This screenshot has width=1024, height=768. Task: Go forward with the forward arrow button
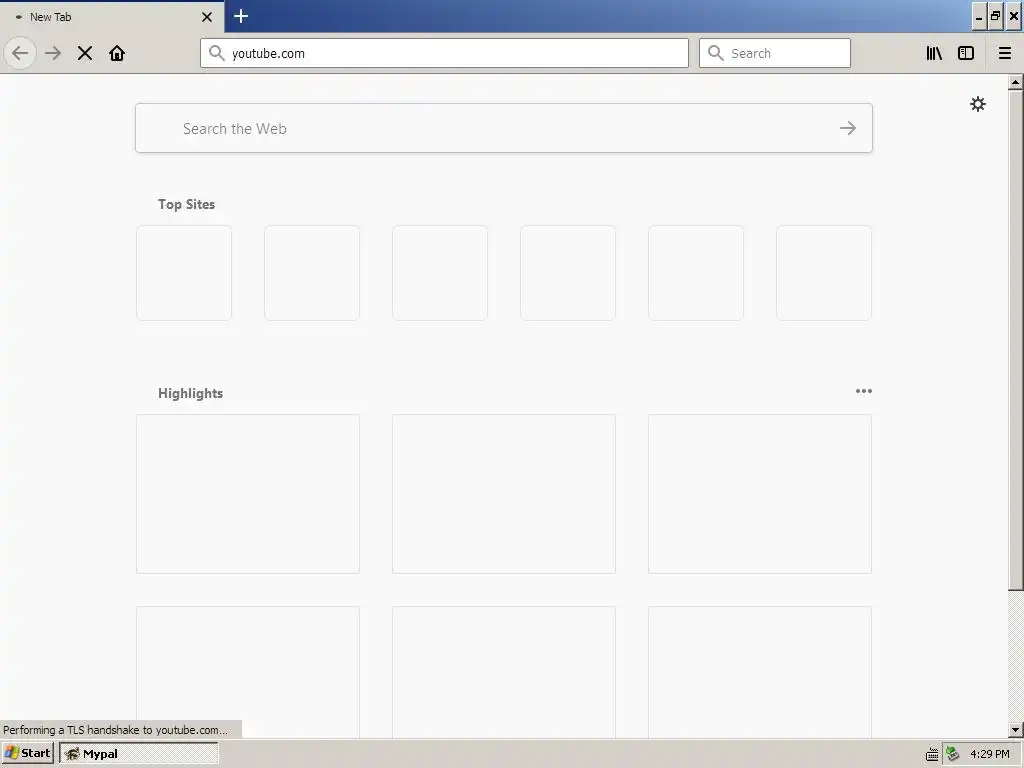[x=53, y=53]
